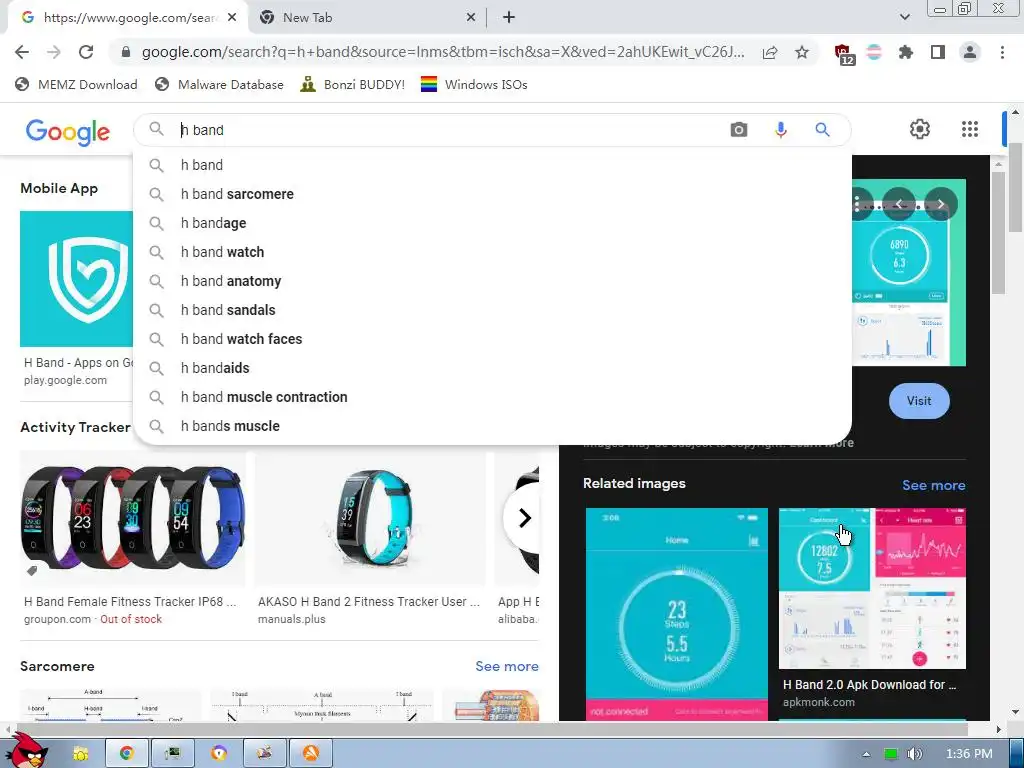
Task: Open the striped circle extension icon
Action: click(x=874, y=52)
